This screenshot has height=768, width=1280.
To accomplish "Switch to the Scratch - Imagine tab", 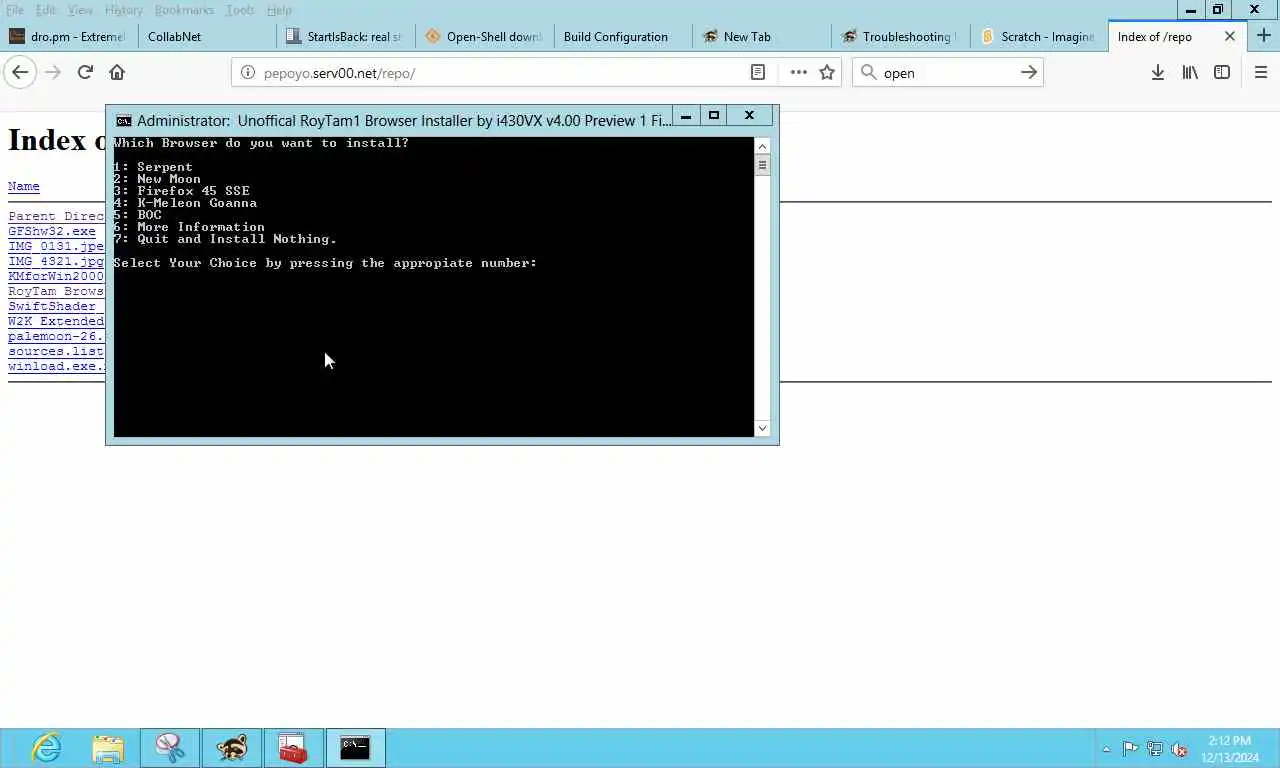I will pos(1039,36).
